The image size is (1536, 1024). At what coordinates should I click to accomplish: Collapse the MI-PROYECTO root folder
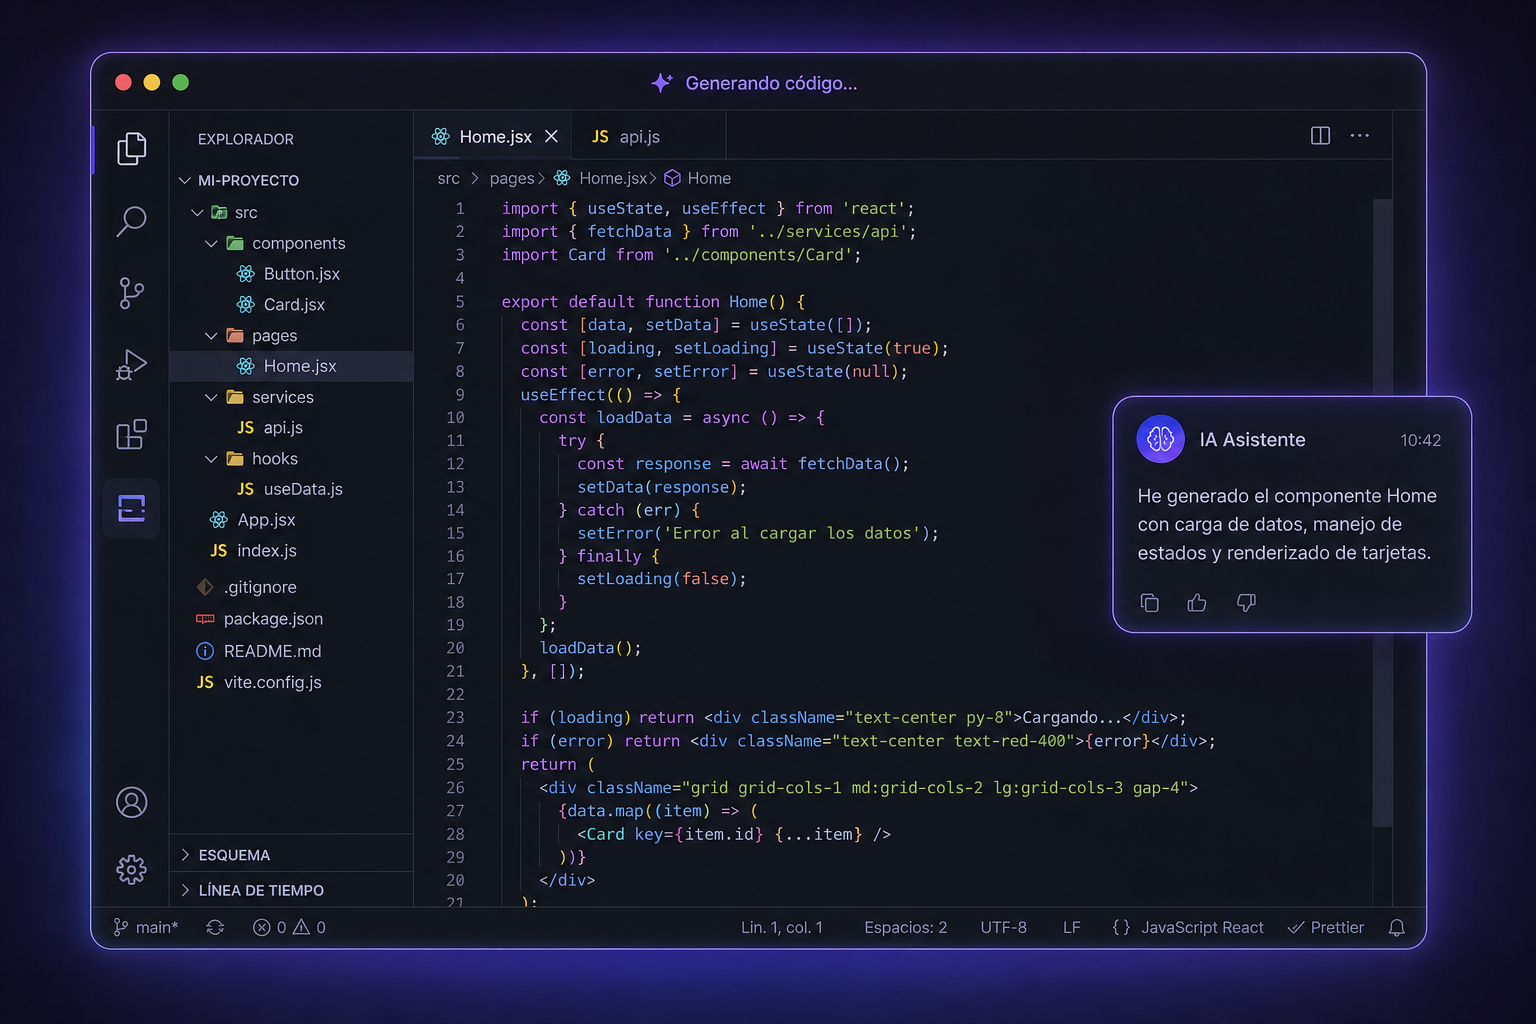coord(185,181)
